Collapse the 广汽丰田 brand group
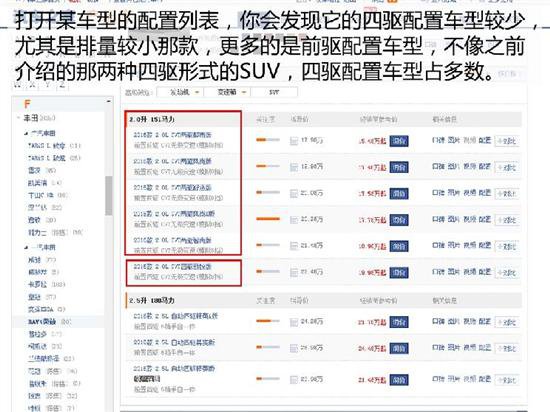The image size is (550, 412). pos(26,134)
